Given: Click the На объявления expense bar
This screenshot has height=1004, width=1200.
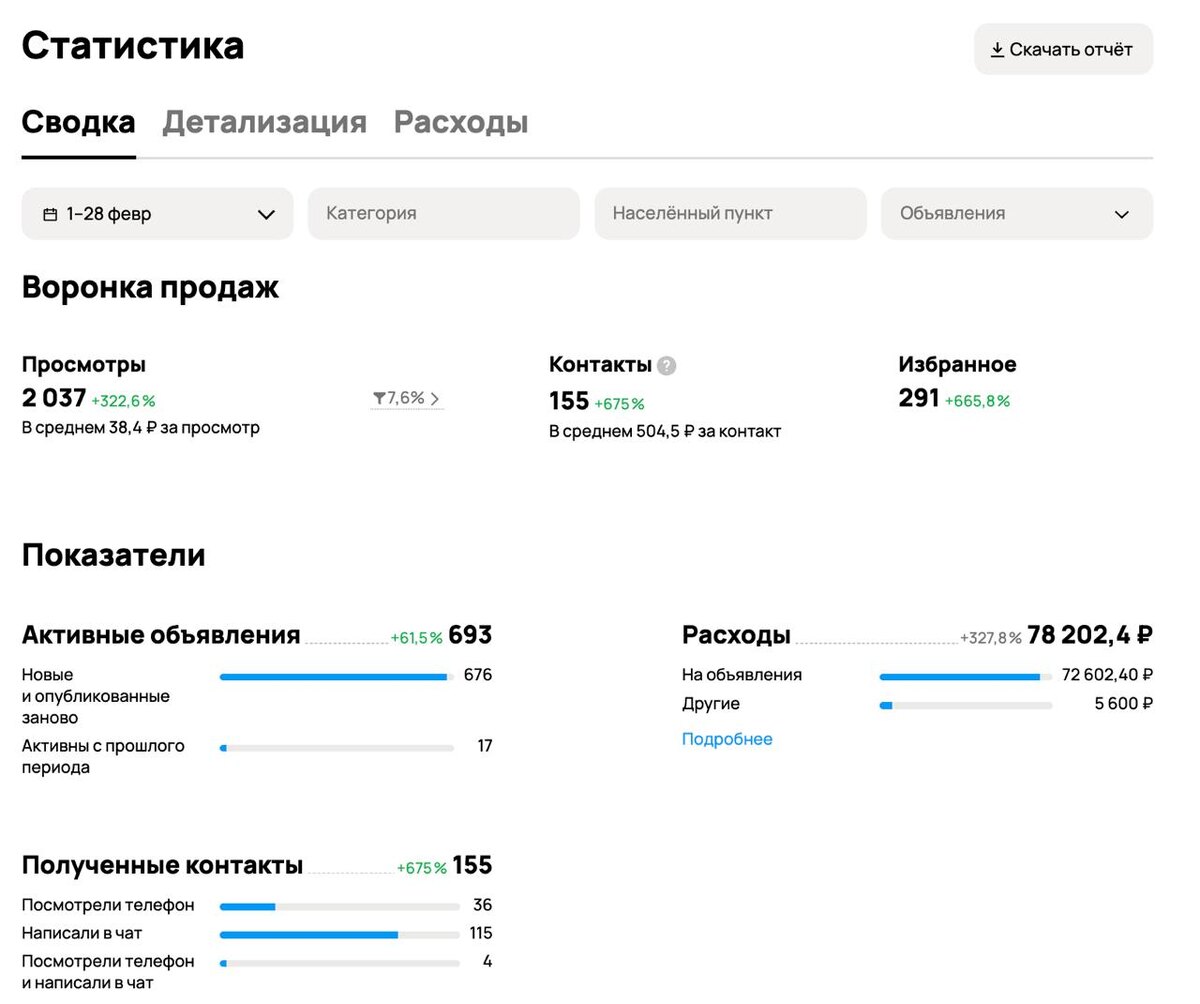Looking at the screenshot, I should tap(966, 677).
